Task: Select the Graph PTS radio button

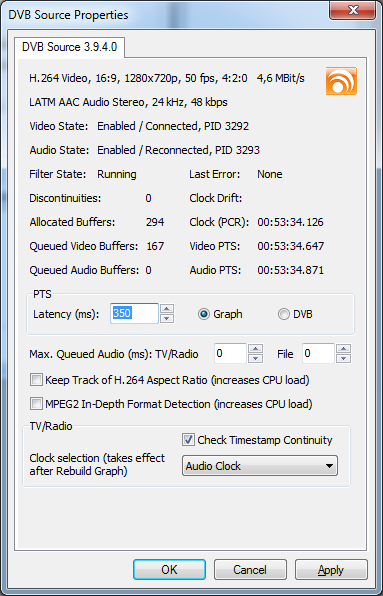Action: pyautogui.click(x=220, y=314)
